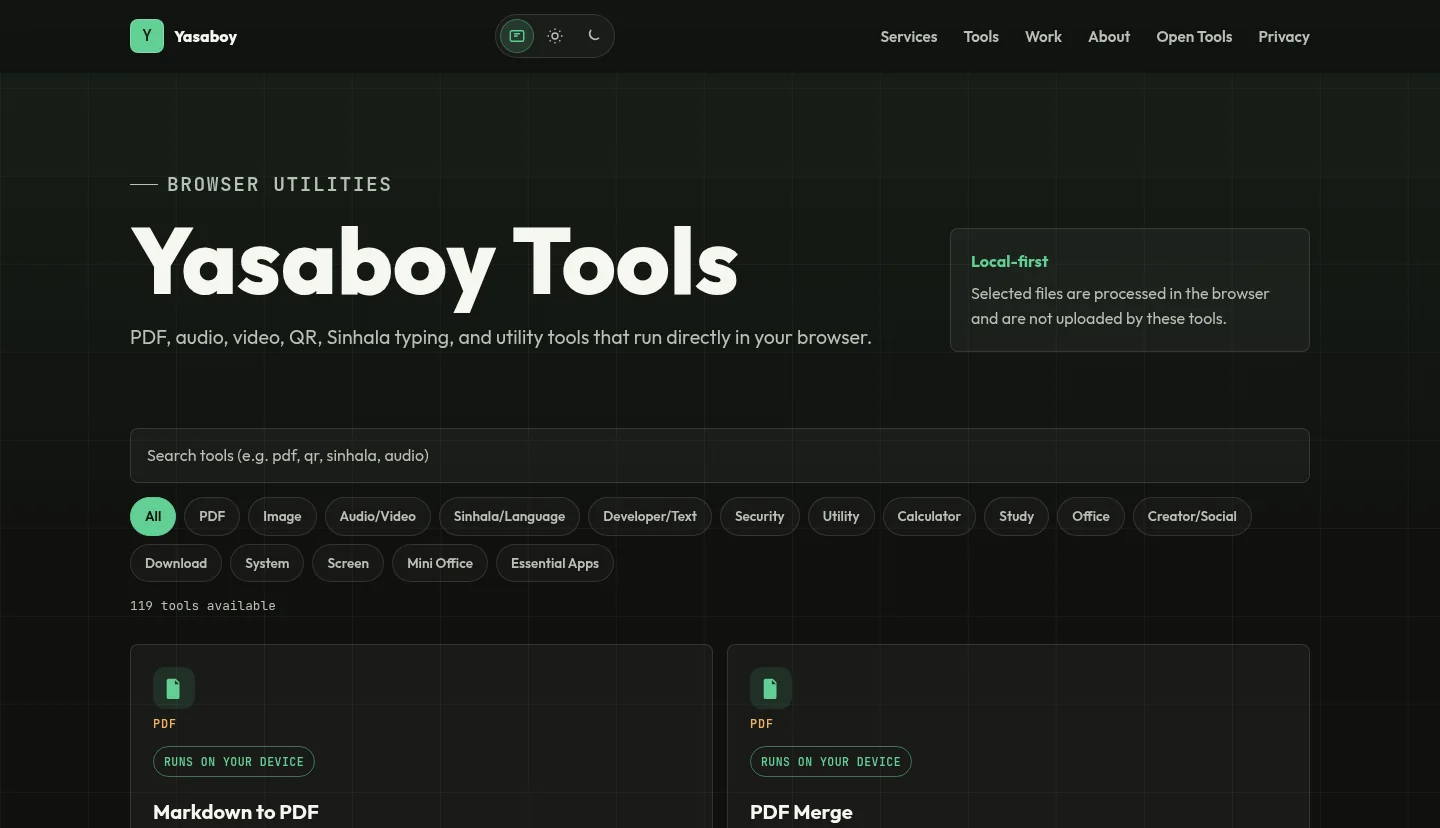Viewport: 1440px width, 828px height.
Task: Filter tools by Audio/Video category
Action: [378, 516]
